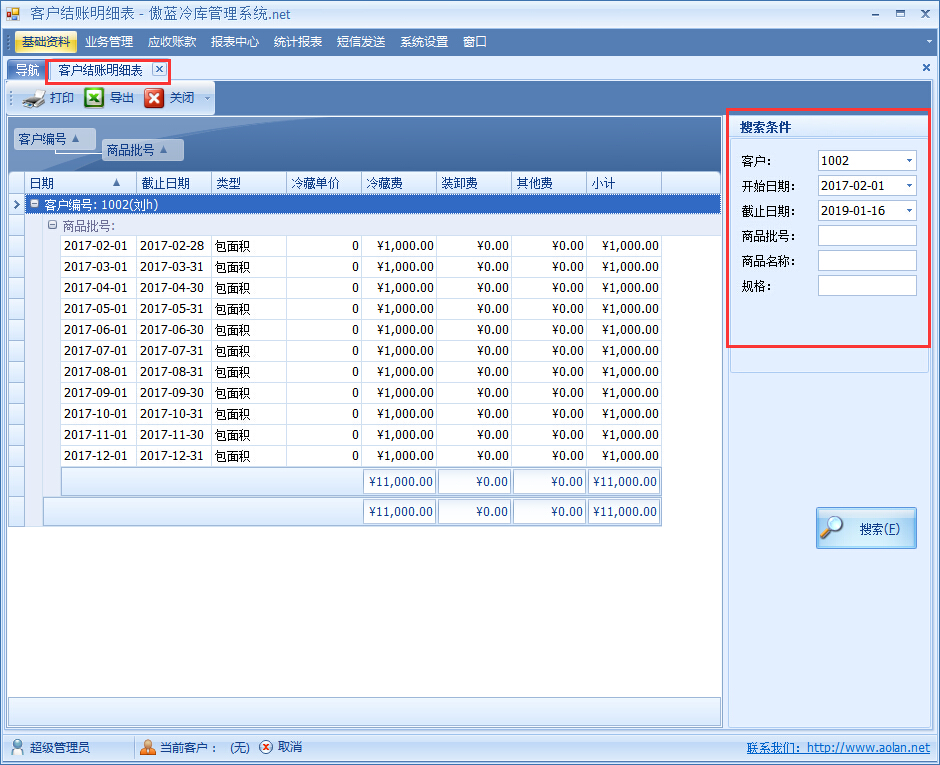940x765 pixels.
Task: Click the 装卸费 column header
Action: coord(474,183)
